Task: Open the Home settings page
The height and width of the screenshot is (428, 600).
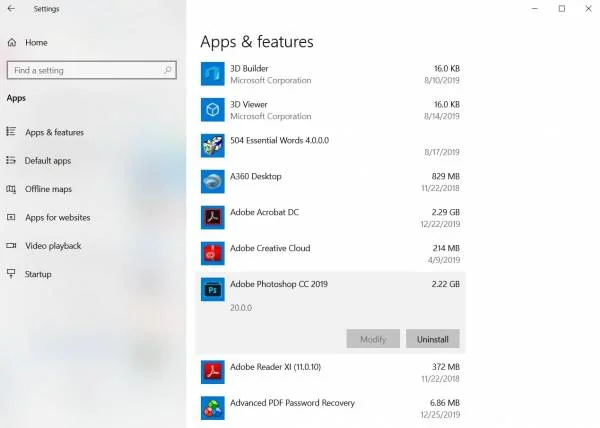Action: (36, 42)
